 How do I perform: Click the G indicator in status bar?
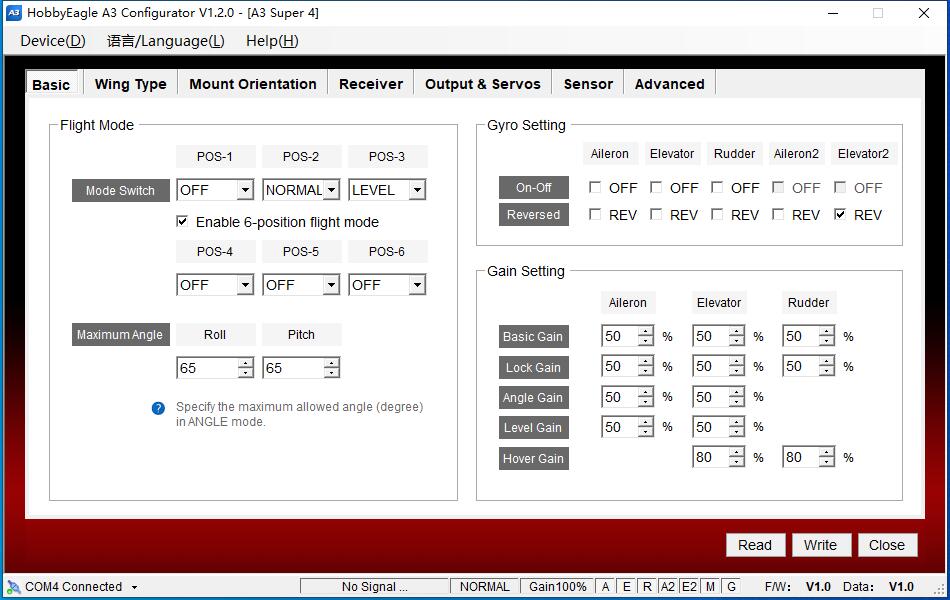point(731,587)
